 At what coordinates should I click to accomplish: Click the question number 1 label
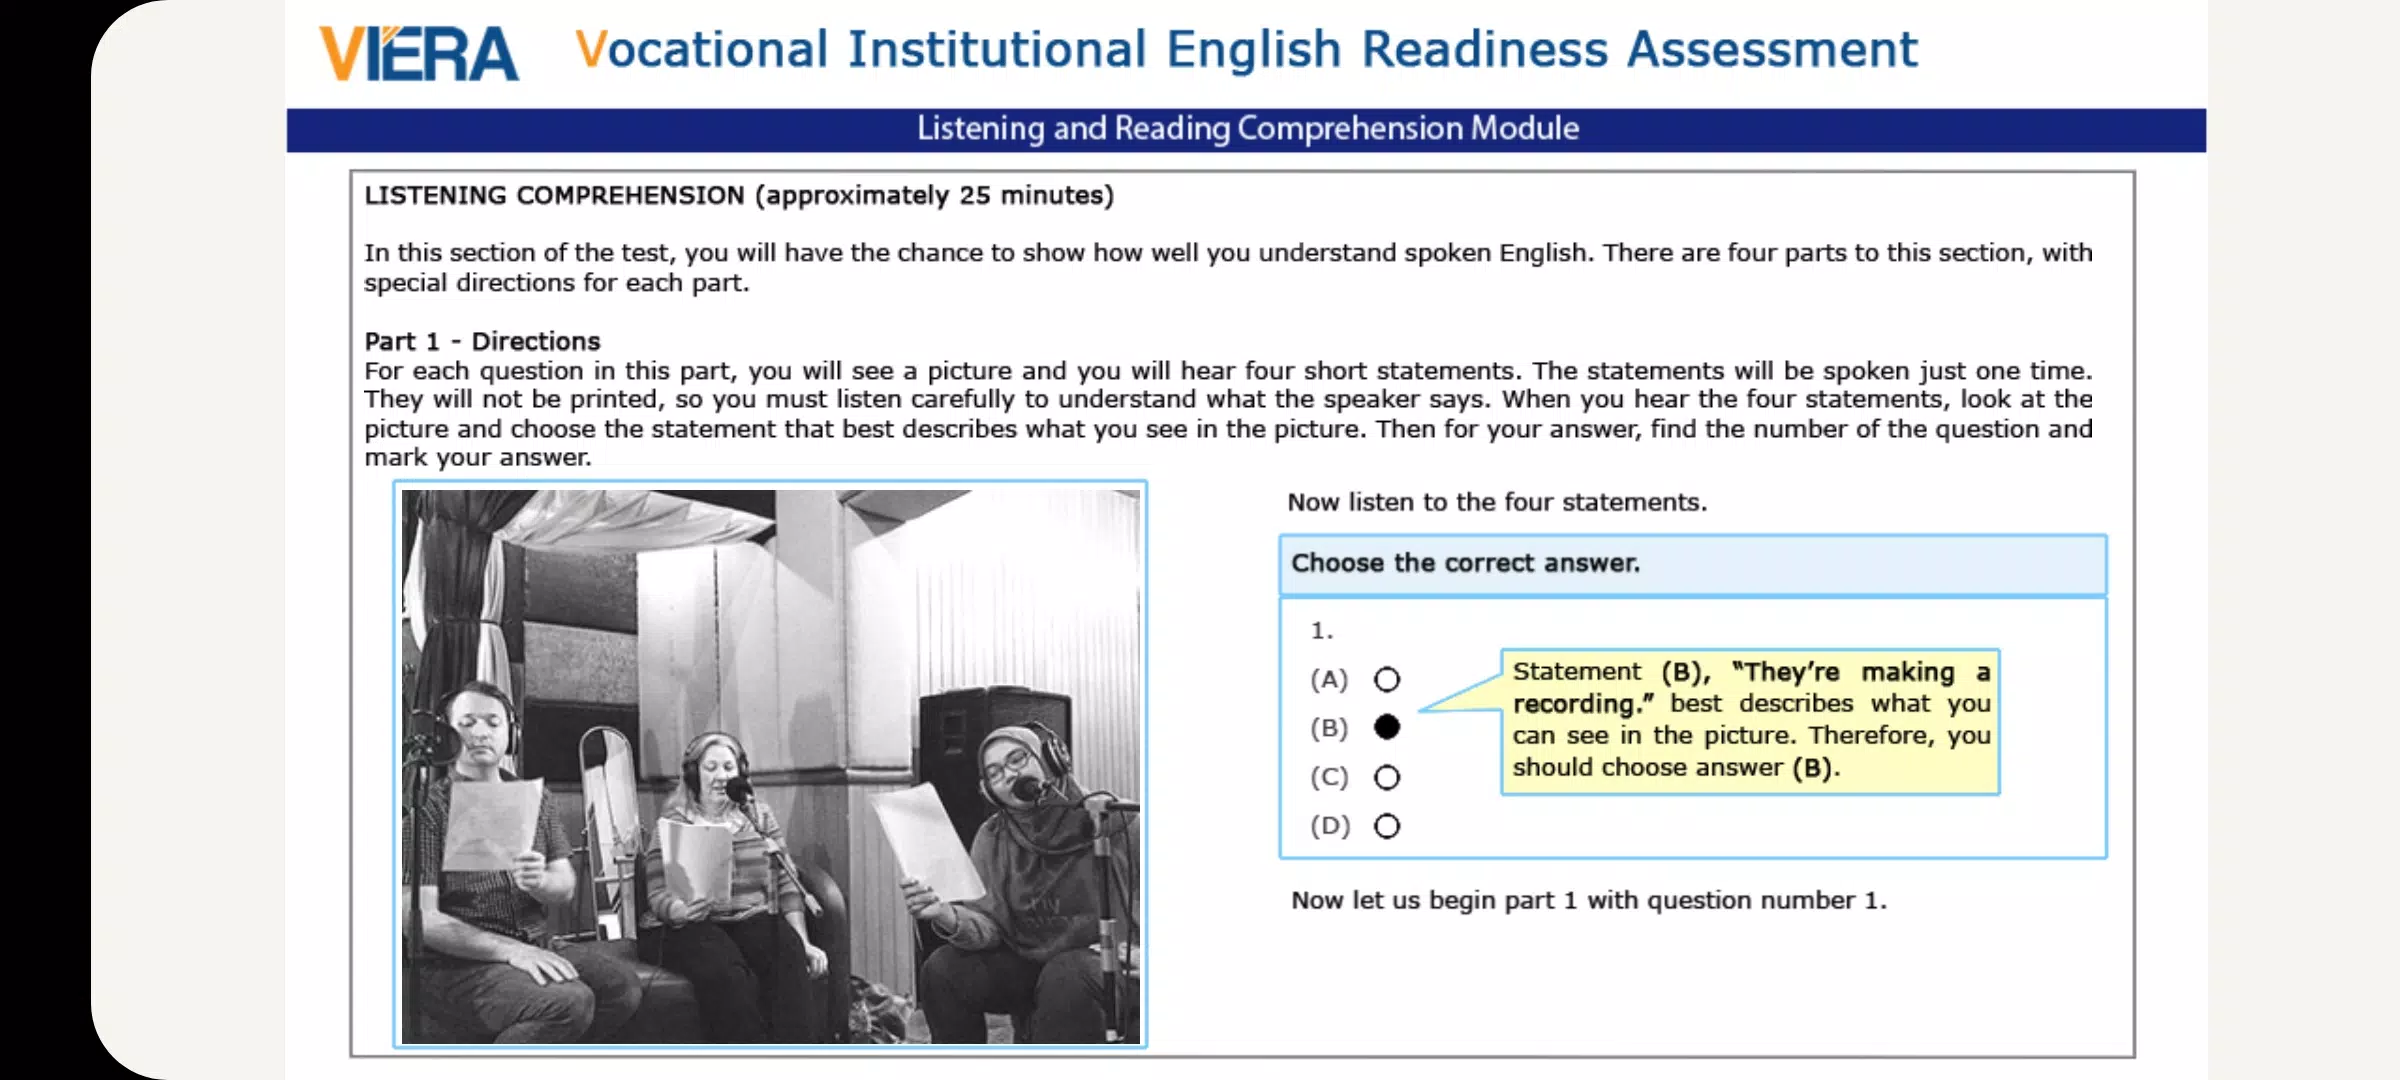(1322, 631)
